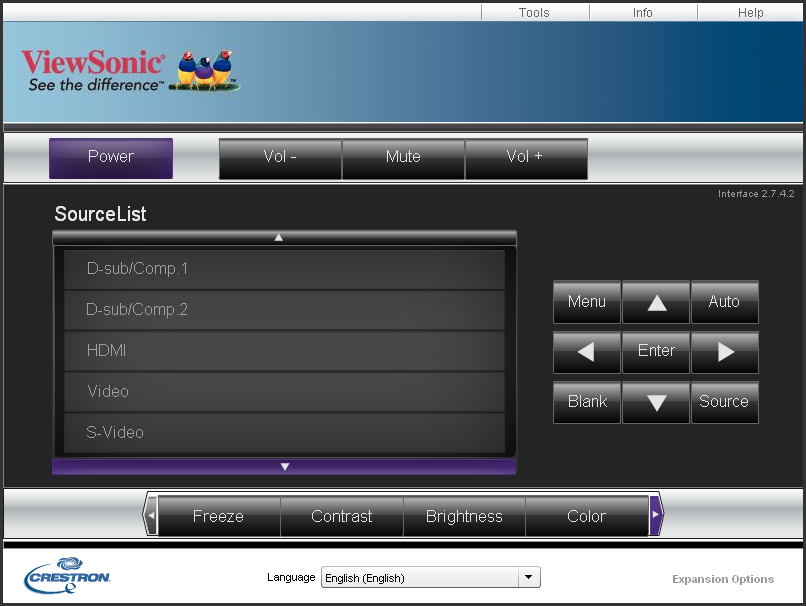Click the Crestron logo
Screen dimensions: 806x606
pyautogui.click(x=67, y=575)
